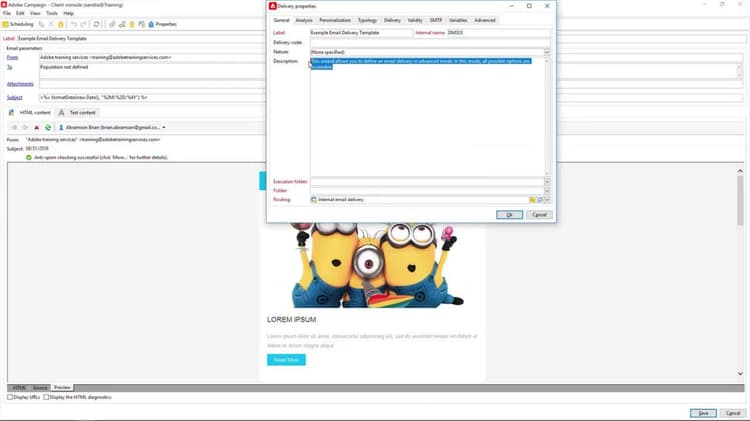Open the File menu
The image size is (750, 421).
pyautogui.click(x=7, y=13)
